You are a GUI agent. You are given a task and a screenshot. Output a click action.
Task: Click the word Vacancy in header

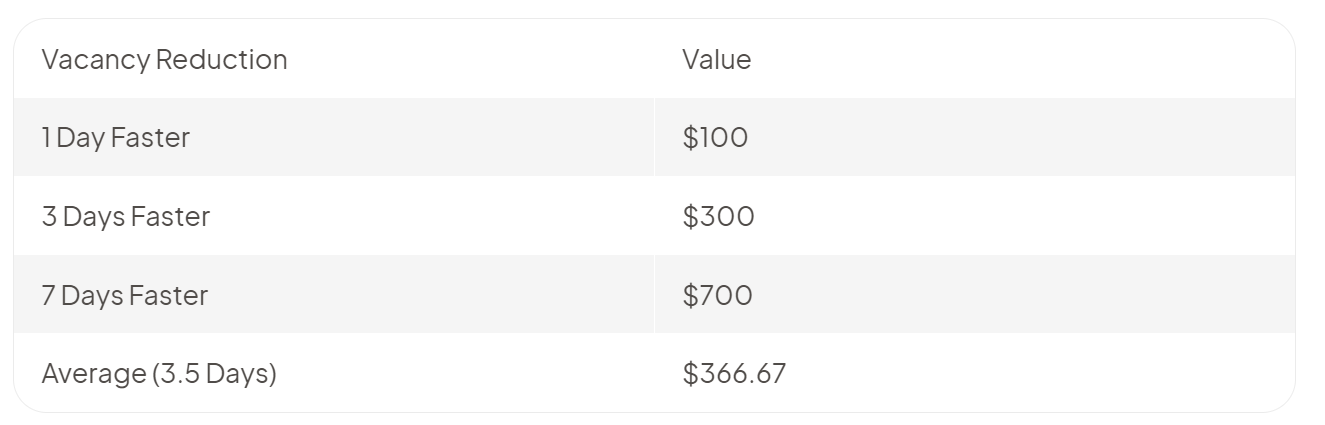coord(96,60)
